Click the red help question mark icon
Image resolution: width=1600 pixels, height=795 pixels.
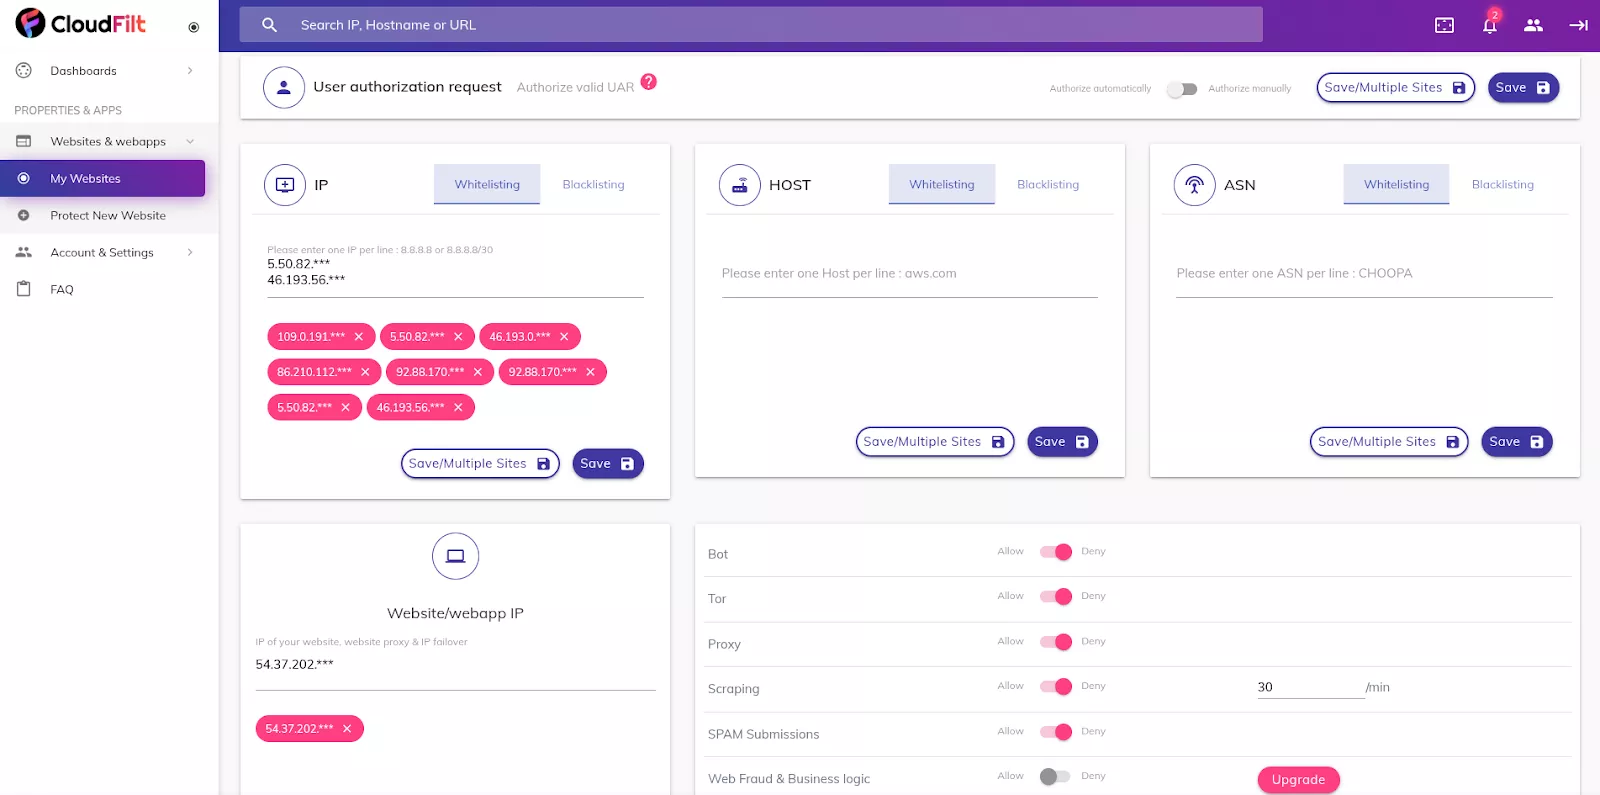point(648,82)
